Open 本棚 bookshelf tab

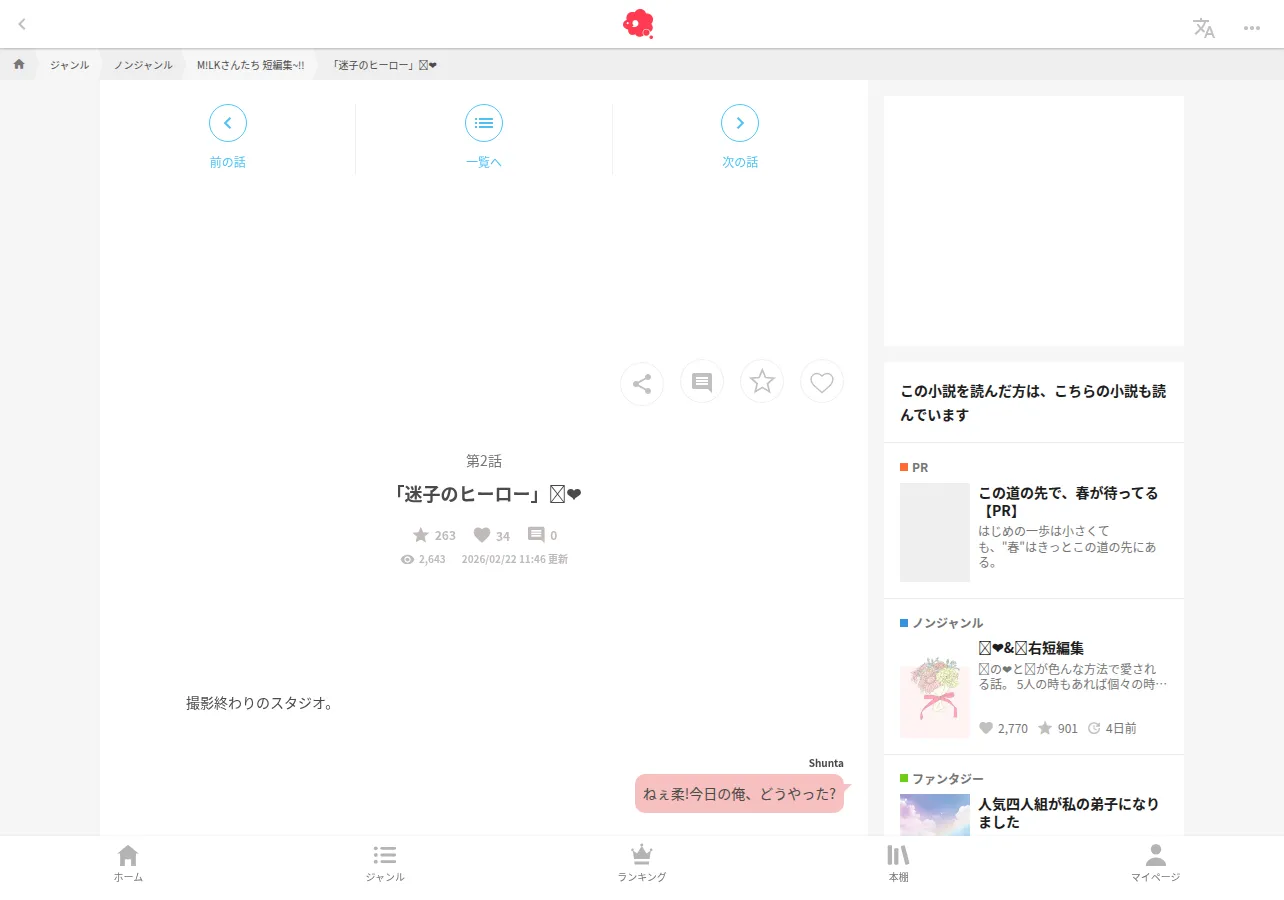point(898,864)
